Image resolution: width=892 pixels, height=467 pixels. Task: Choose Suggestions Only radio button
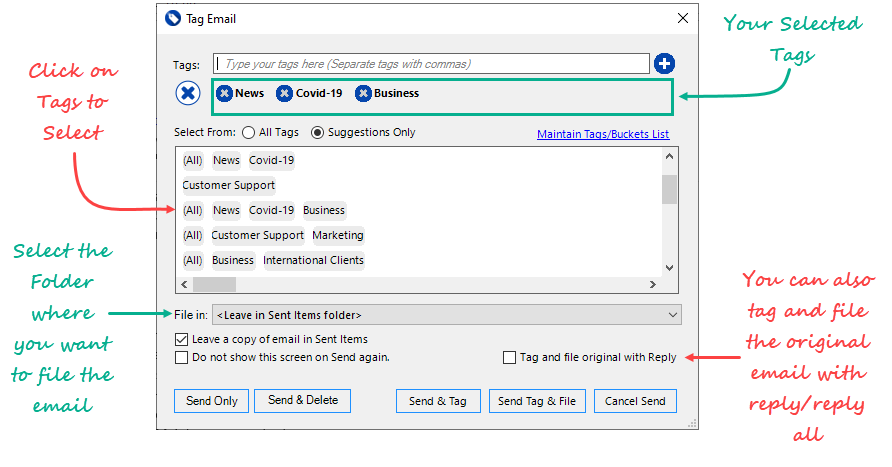(x=317, y=133)
